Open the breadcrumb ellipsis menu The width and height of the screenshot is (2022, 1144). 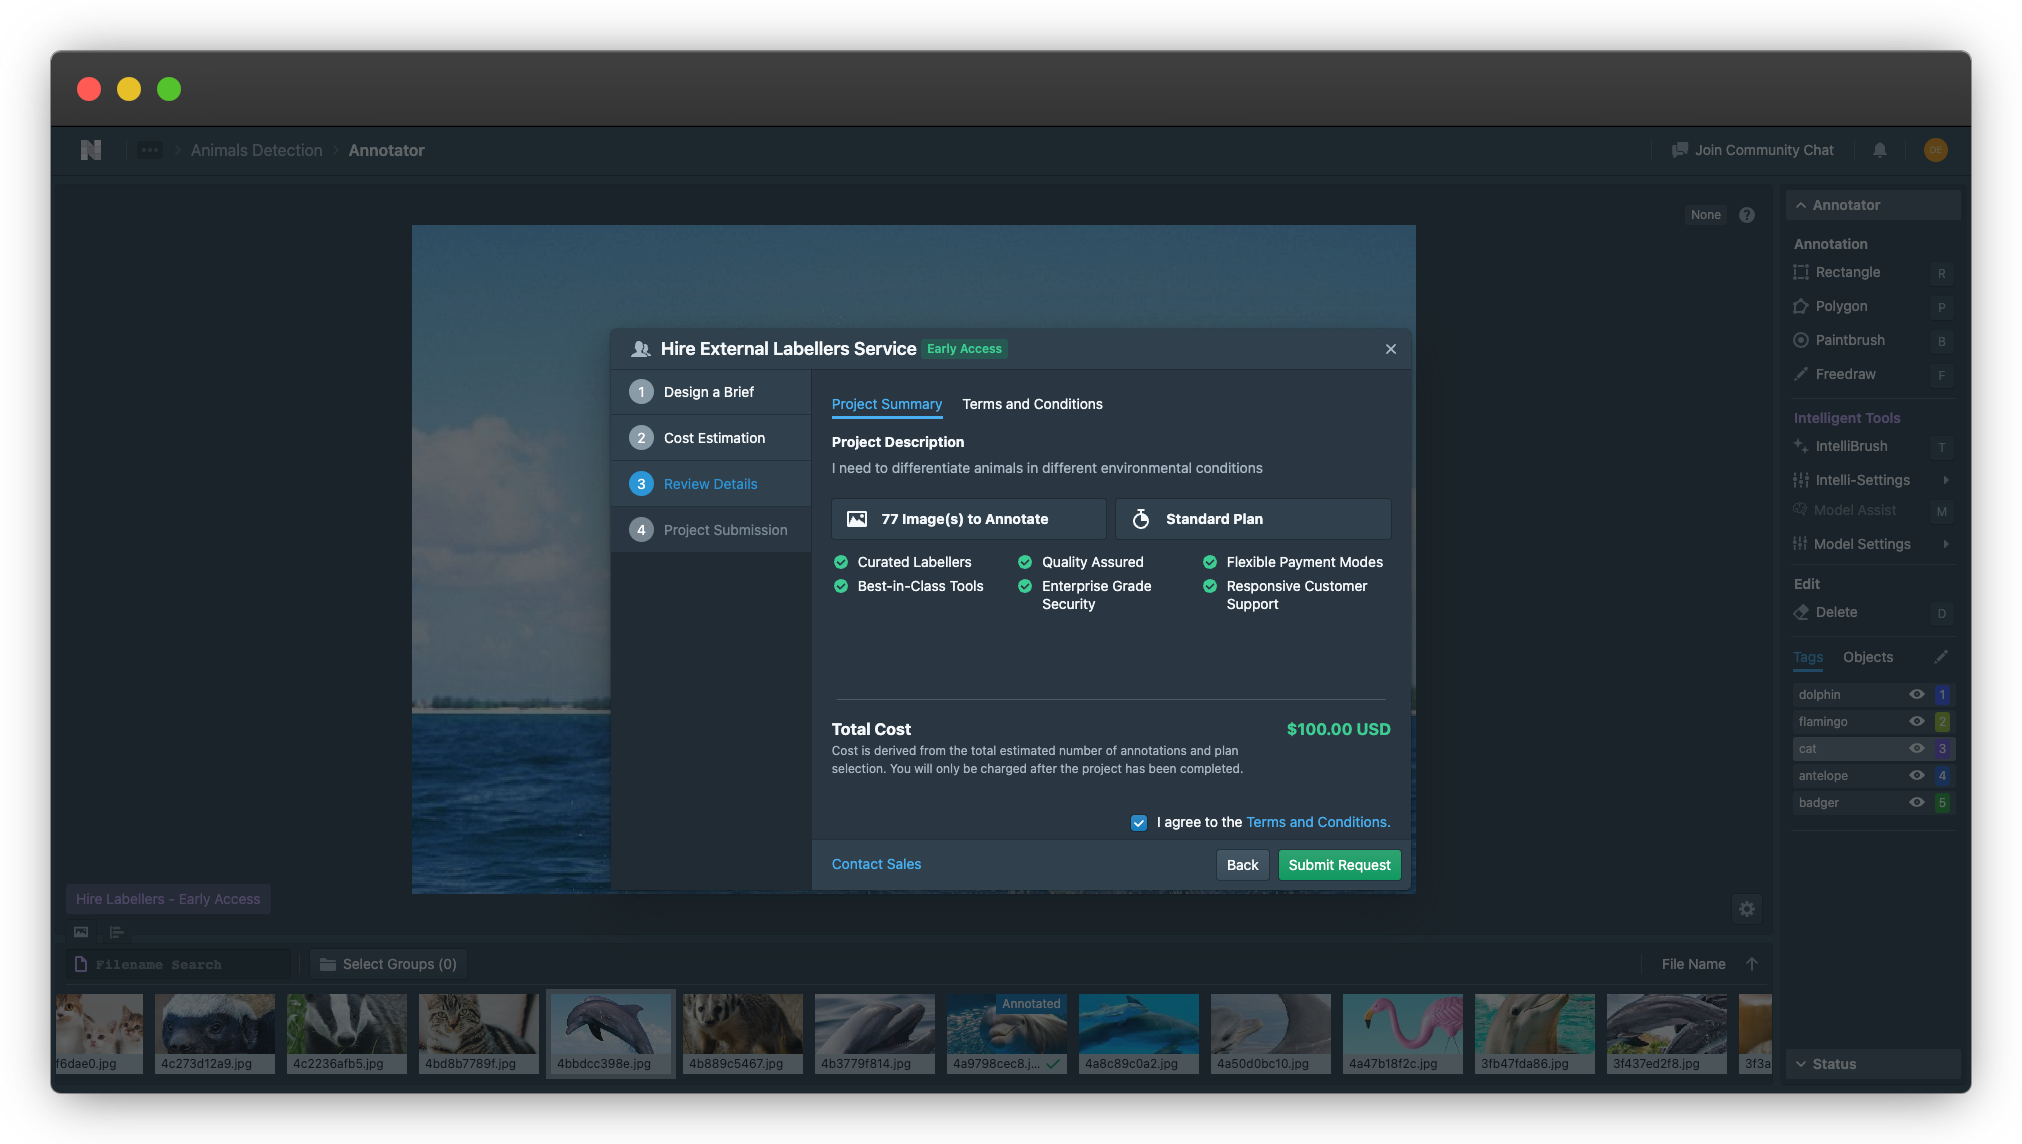tap(150, 150)
